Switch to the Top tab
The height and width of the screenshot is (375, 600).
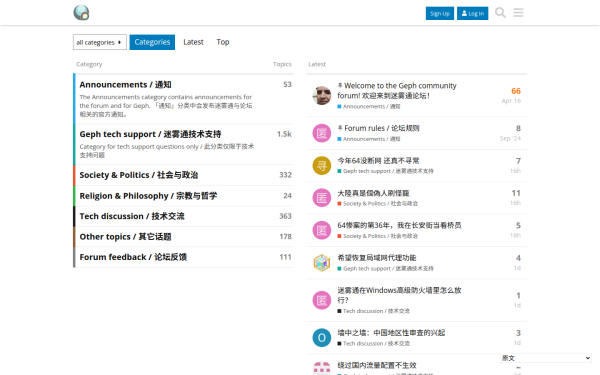223,42
